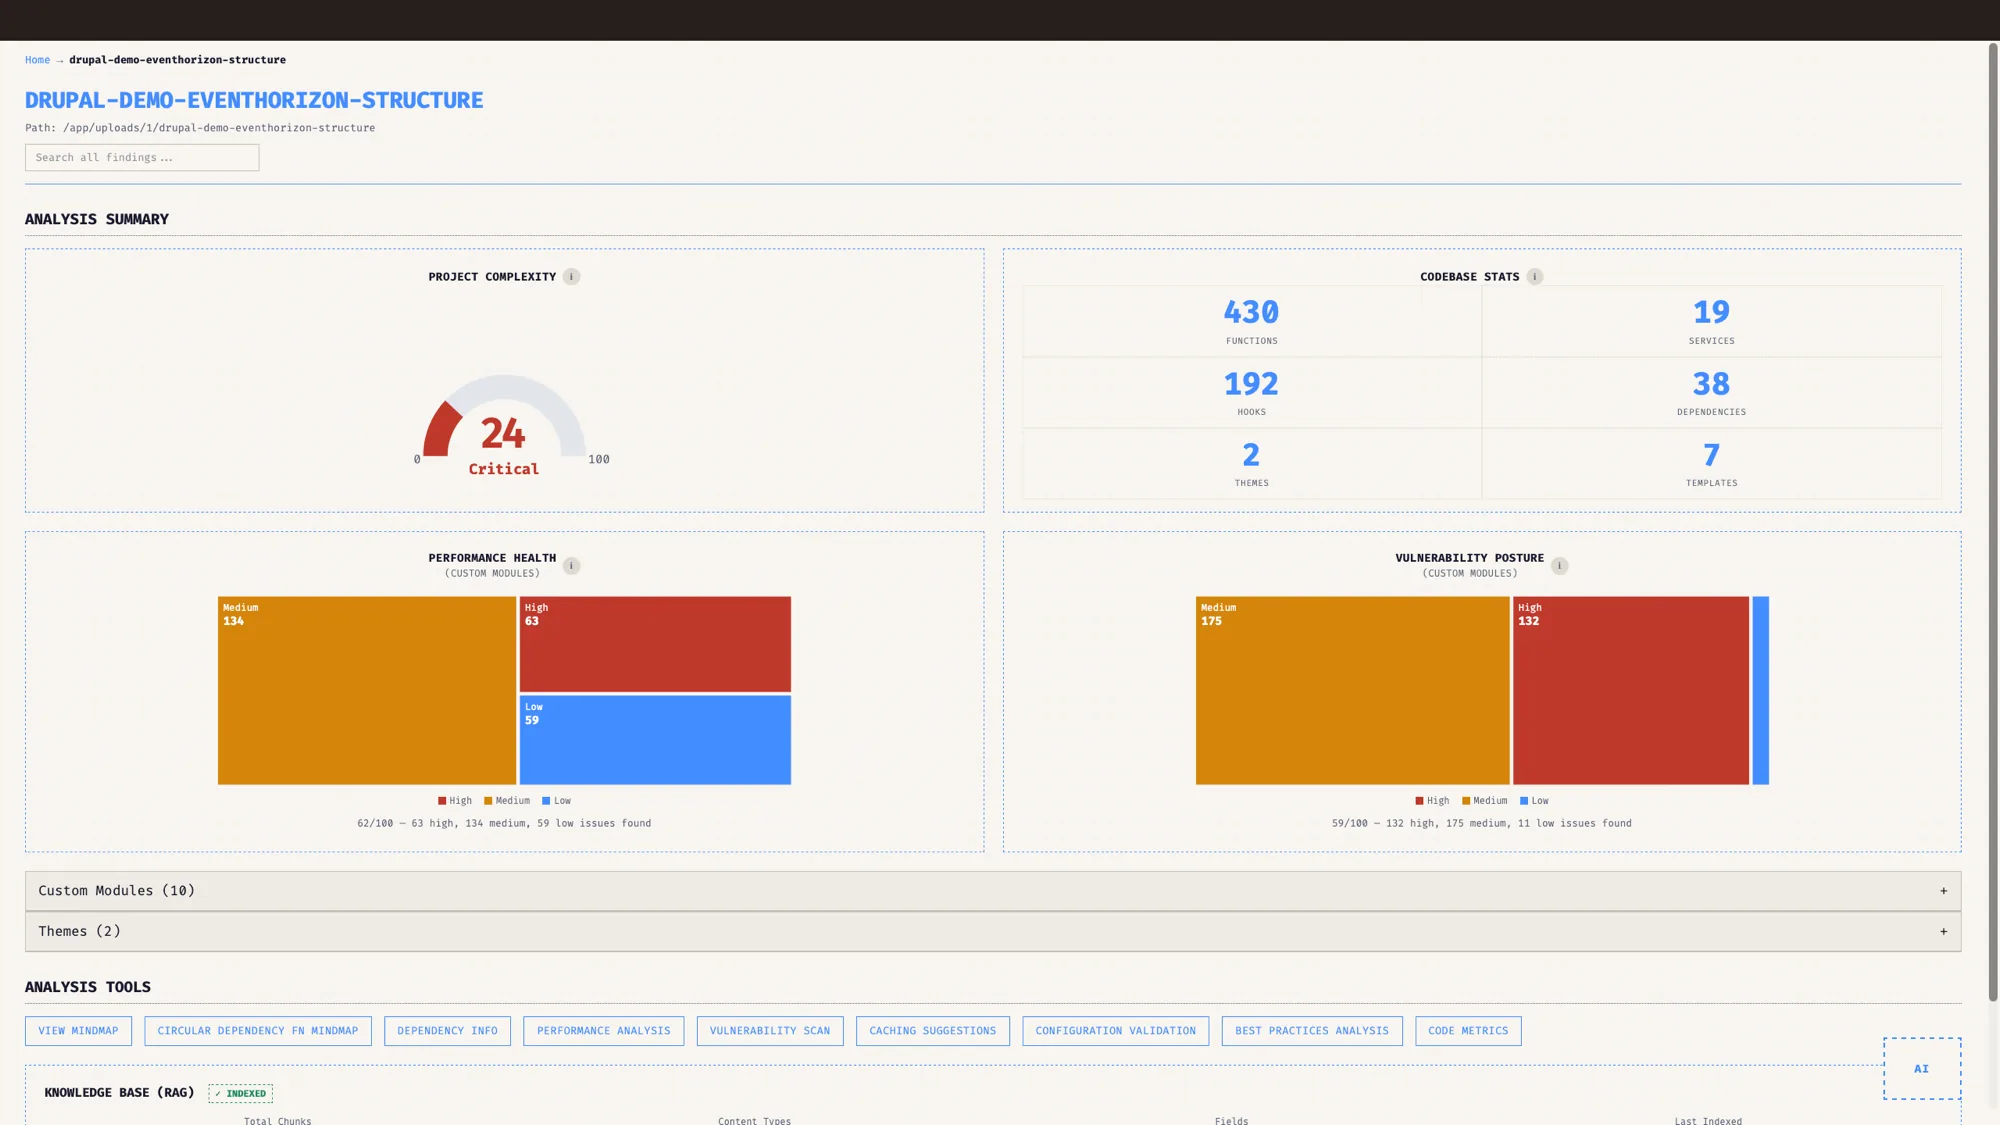Click the 19 Services stat

pos(1711,322)
